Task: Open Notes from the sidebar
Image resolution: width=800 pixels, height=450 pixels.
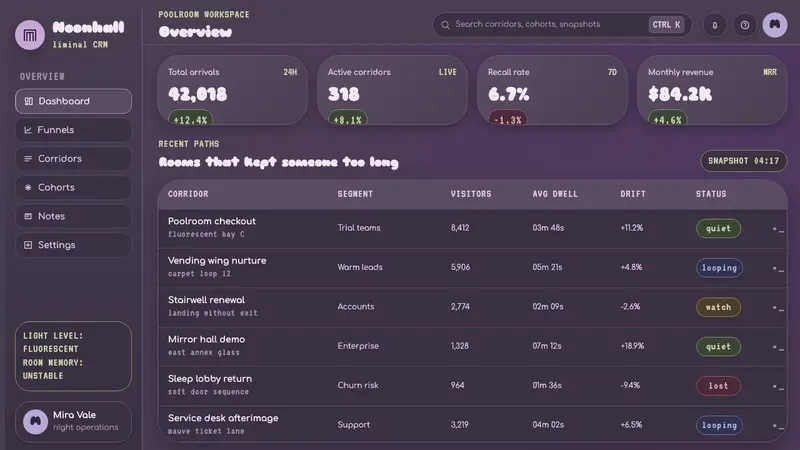Action: 73,216
